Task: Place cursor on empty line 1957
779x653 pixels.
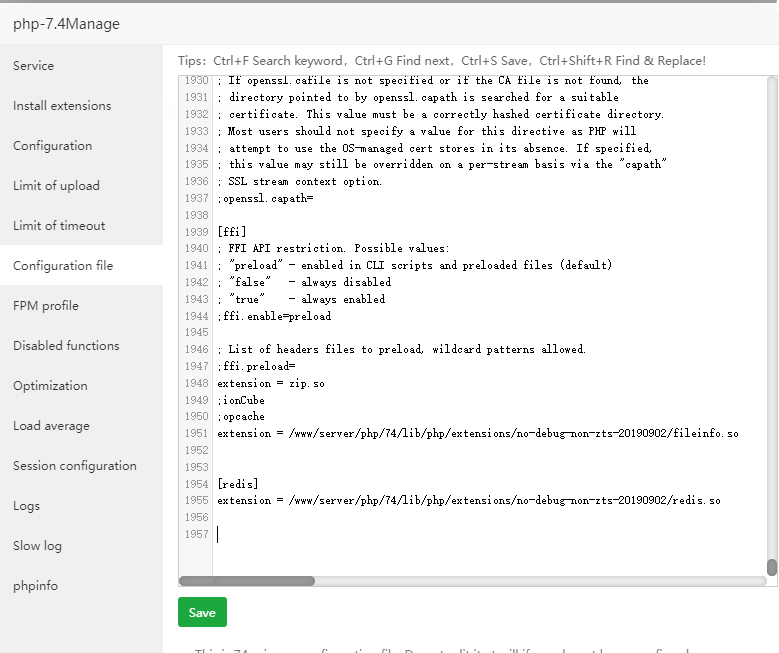Action: coord(400,534)
